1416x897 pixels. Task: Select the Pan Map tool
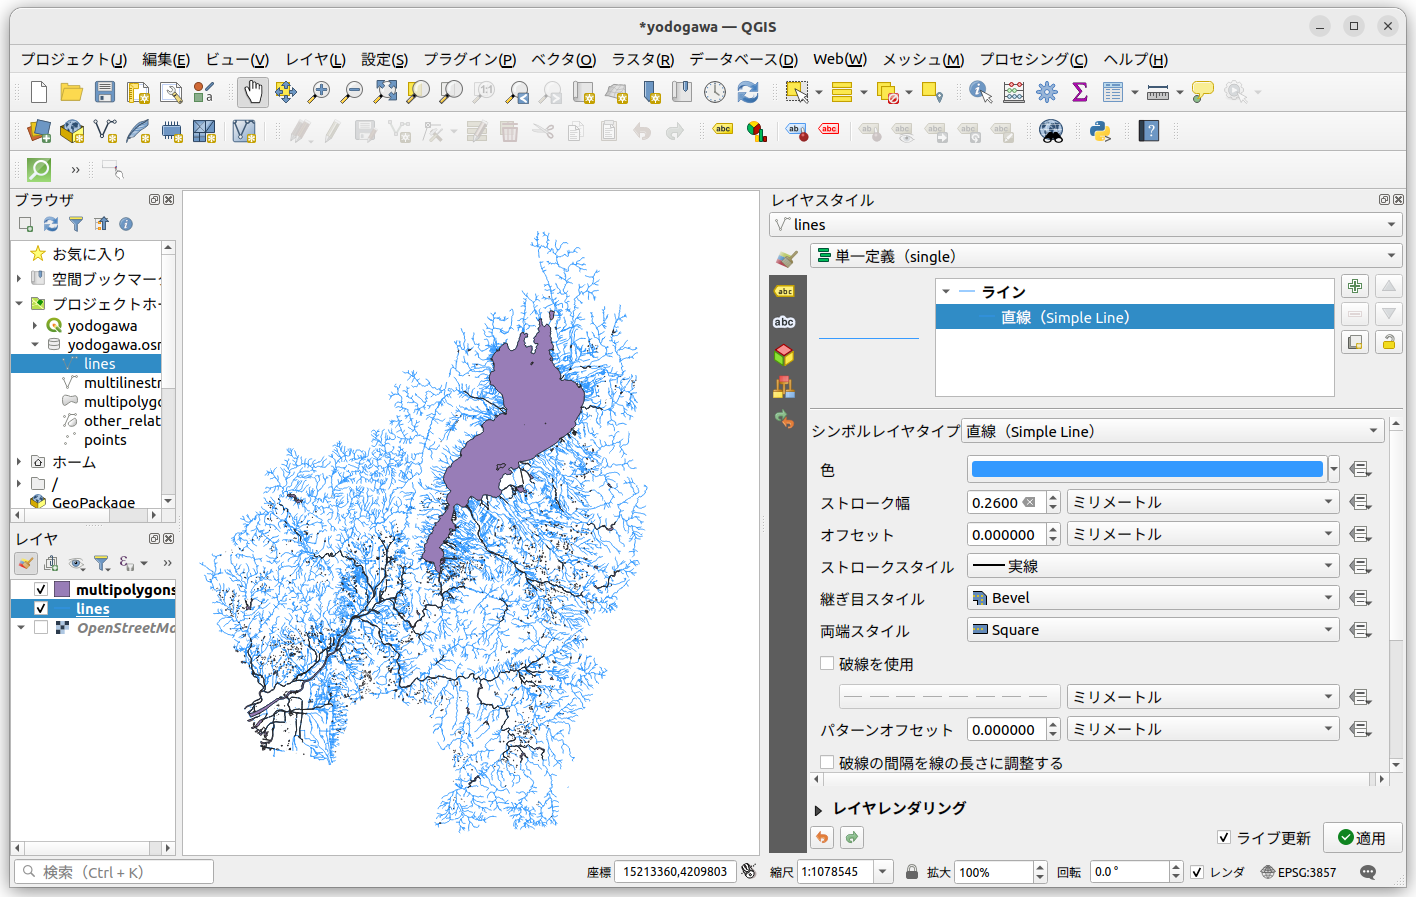pos(252,91)
